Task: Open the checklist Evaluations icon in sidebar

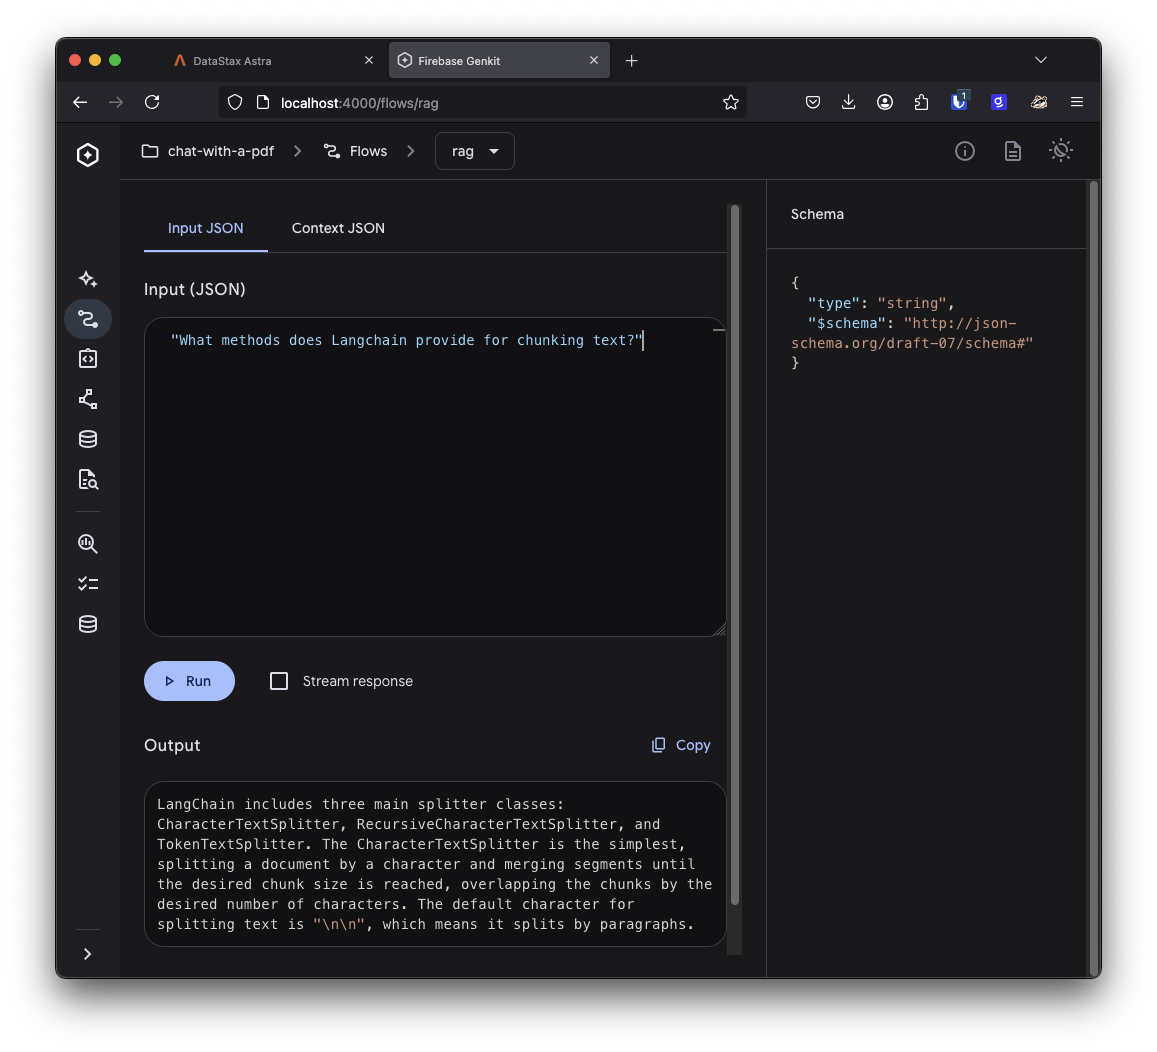Action: pos(88,584)
